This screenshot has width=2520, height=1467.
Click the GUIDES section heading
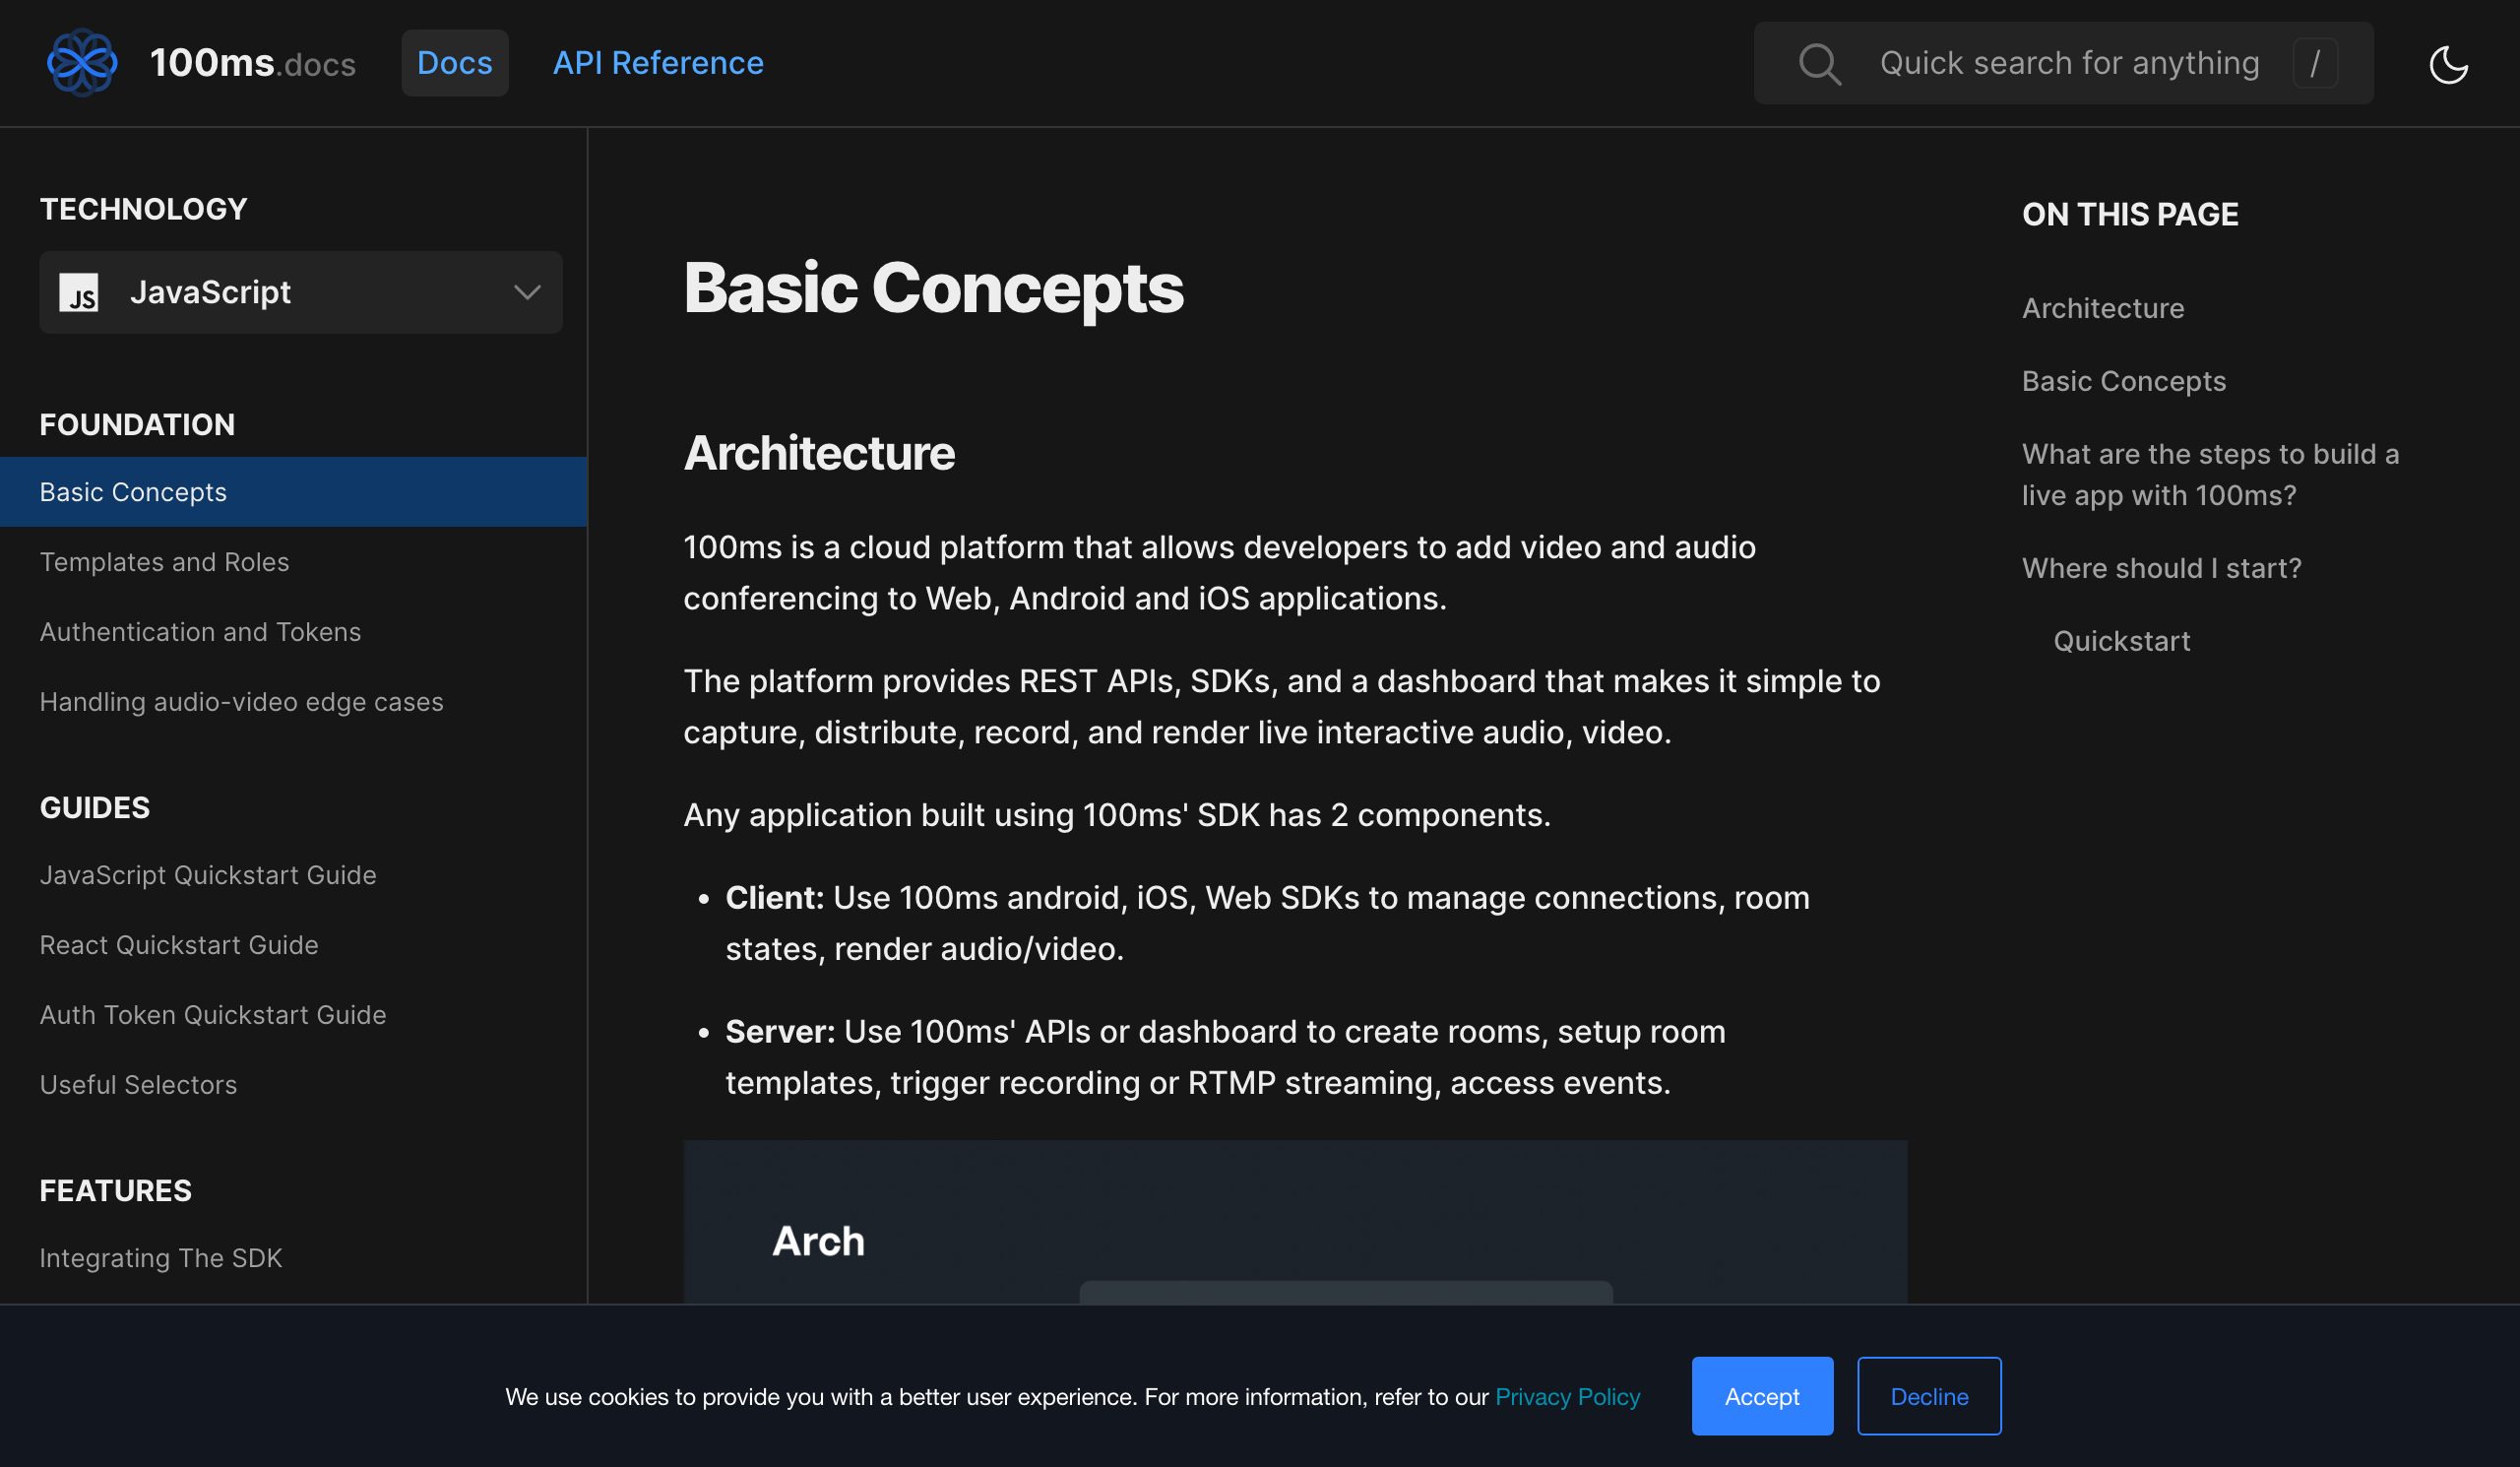tap(95, 807)
